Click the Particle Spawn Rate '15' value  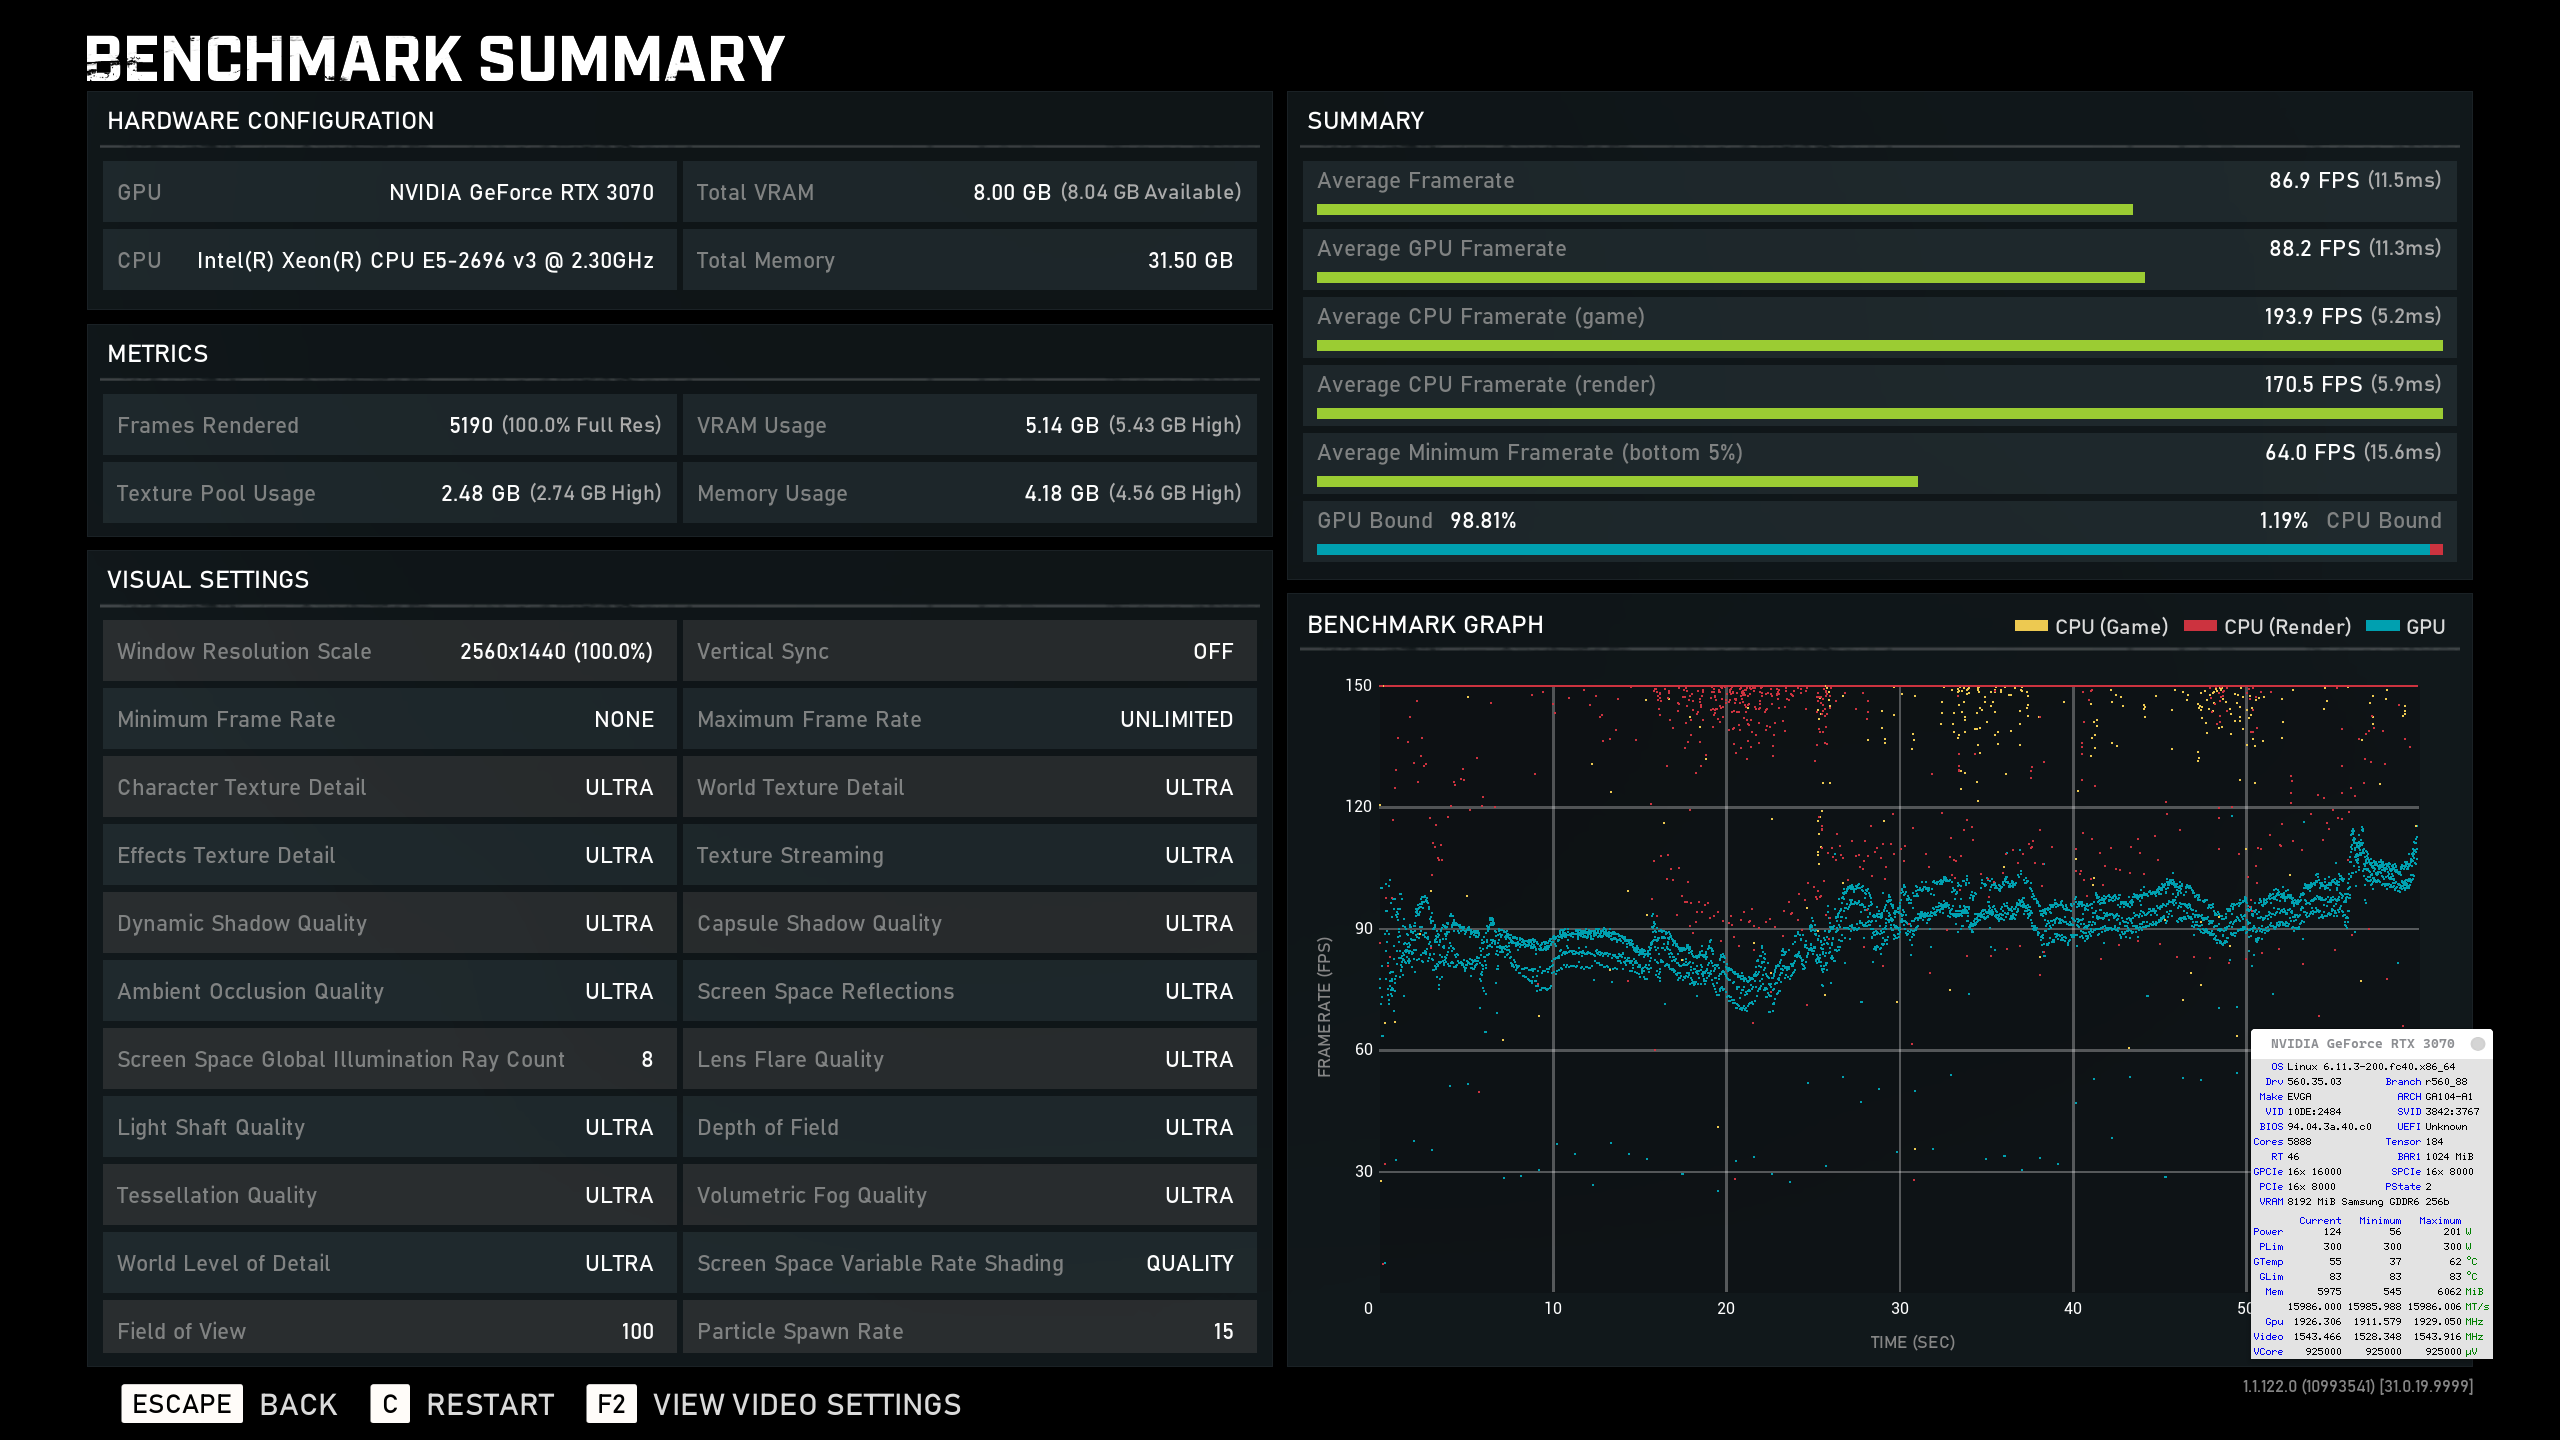point(1223,1331)
